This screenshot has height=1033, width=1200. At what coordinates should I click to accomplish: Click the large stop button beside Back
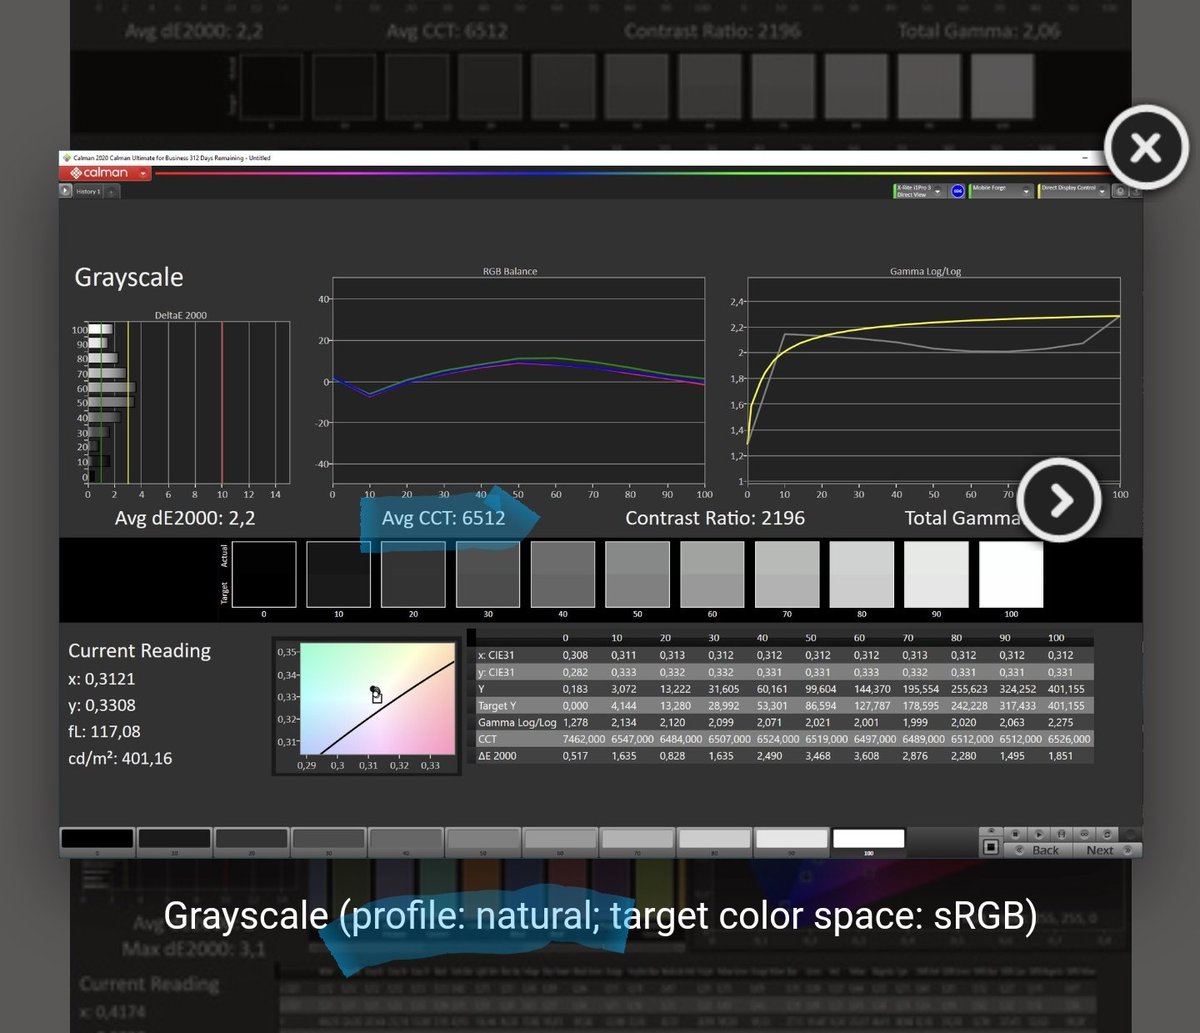(990, 847)
